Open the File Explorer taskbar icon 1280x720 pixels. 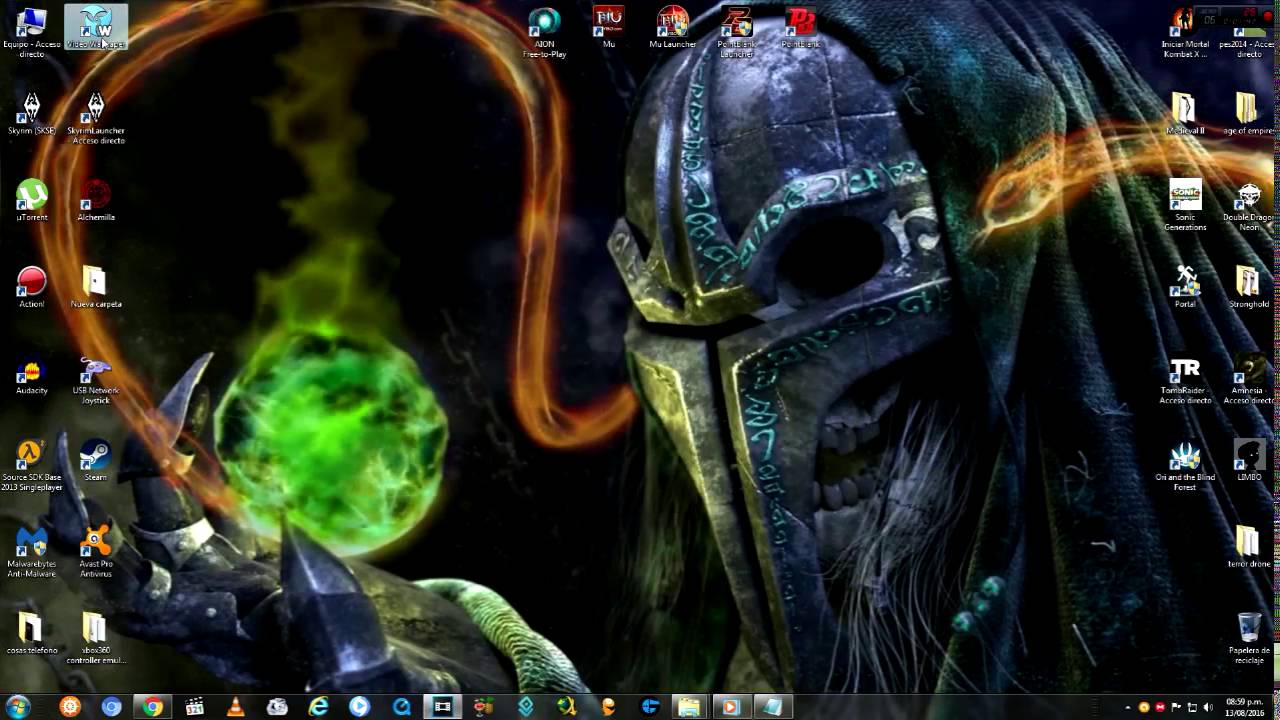(689, 707)
